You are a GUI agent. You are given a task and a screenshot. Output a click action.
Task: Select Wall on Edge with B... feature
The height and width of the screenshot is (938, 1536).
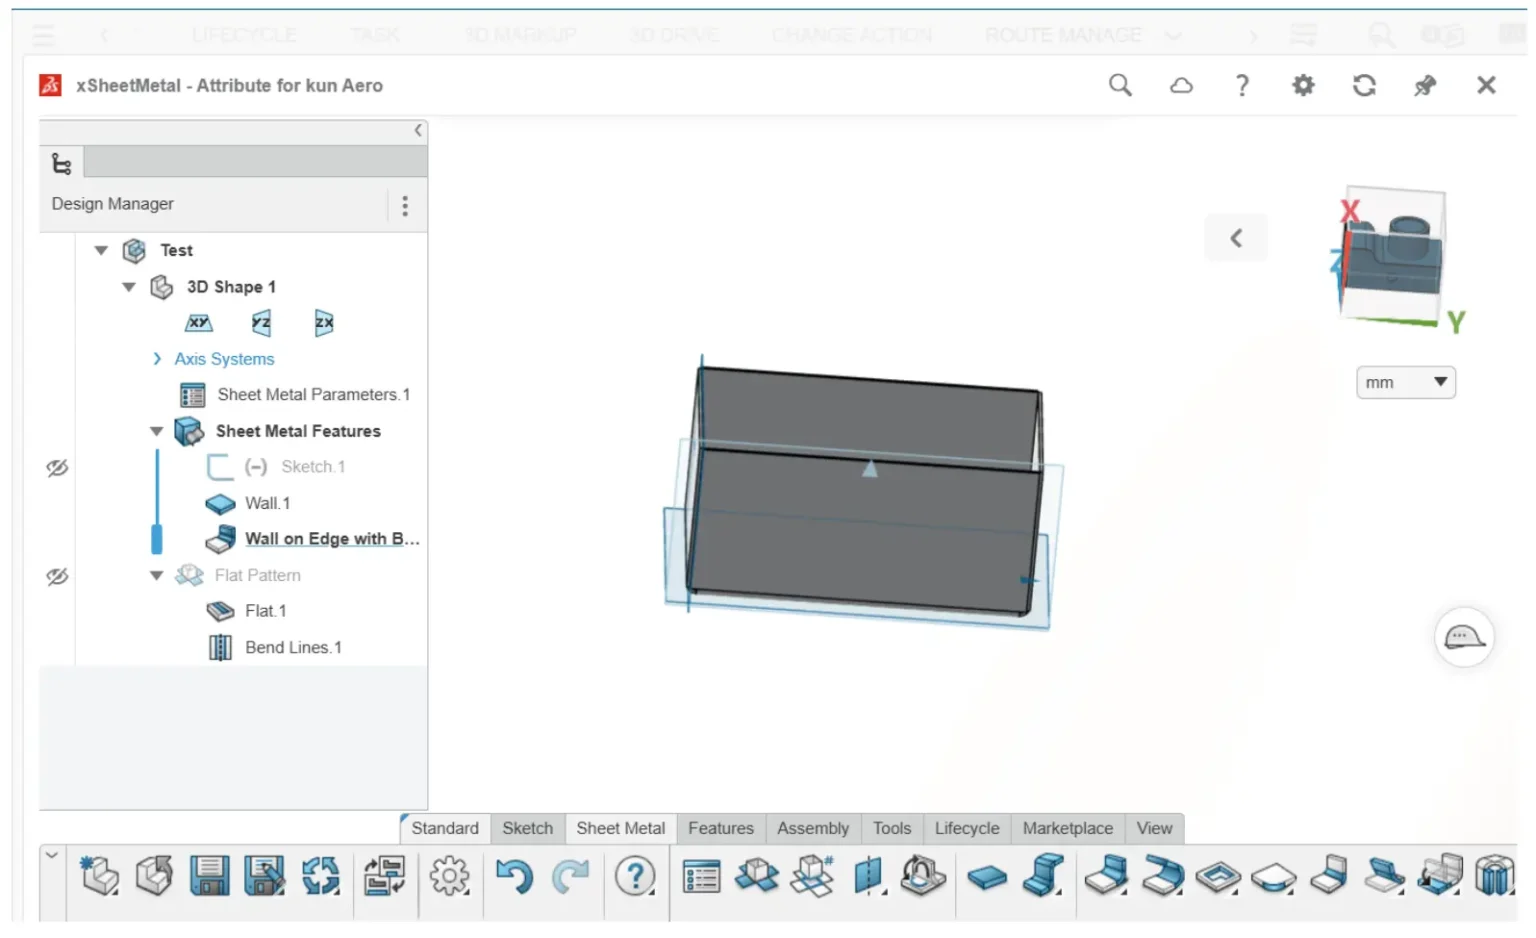point(332,539)
